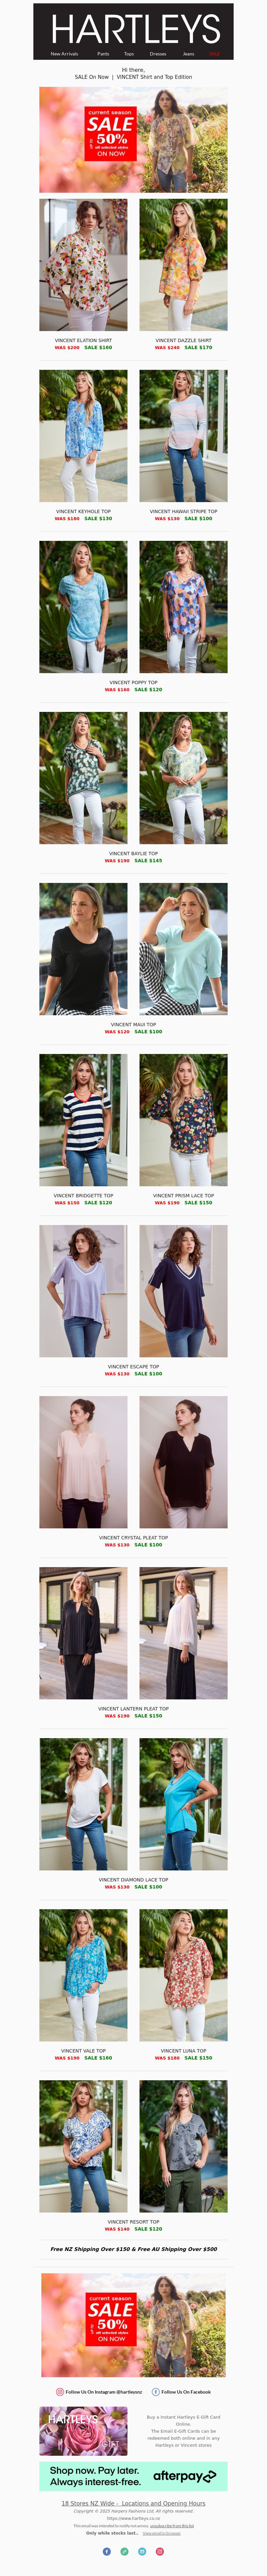Open the Vincent Bridgette Top striped image
267x2576 pixels.
point(83,1120)
